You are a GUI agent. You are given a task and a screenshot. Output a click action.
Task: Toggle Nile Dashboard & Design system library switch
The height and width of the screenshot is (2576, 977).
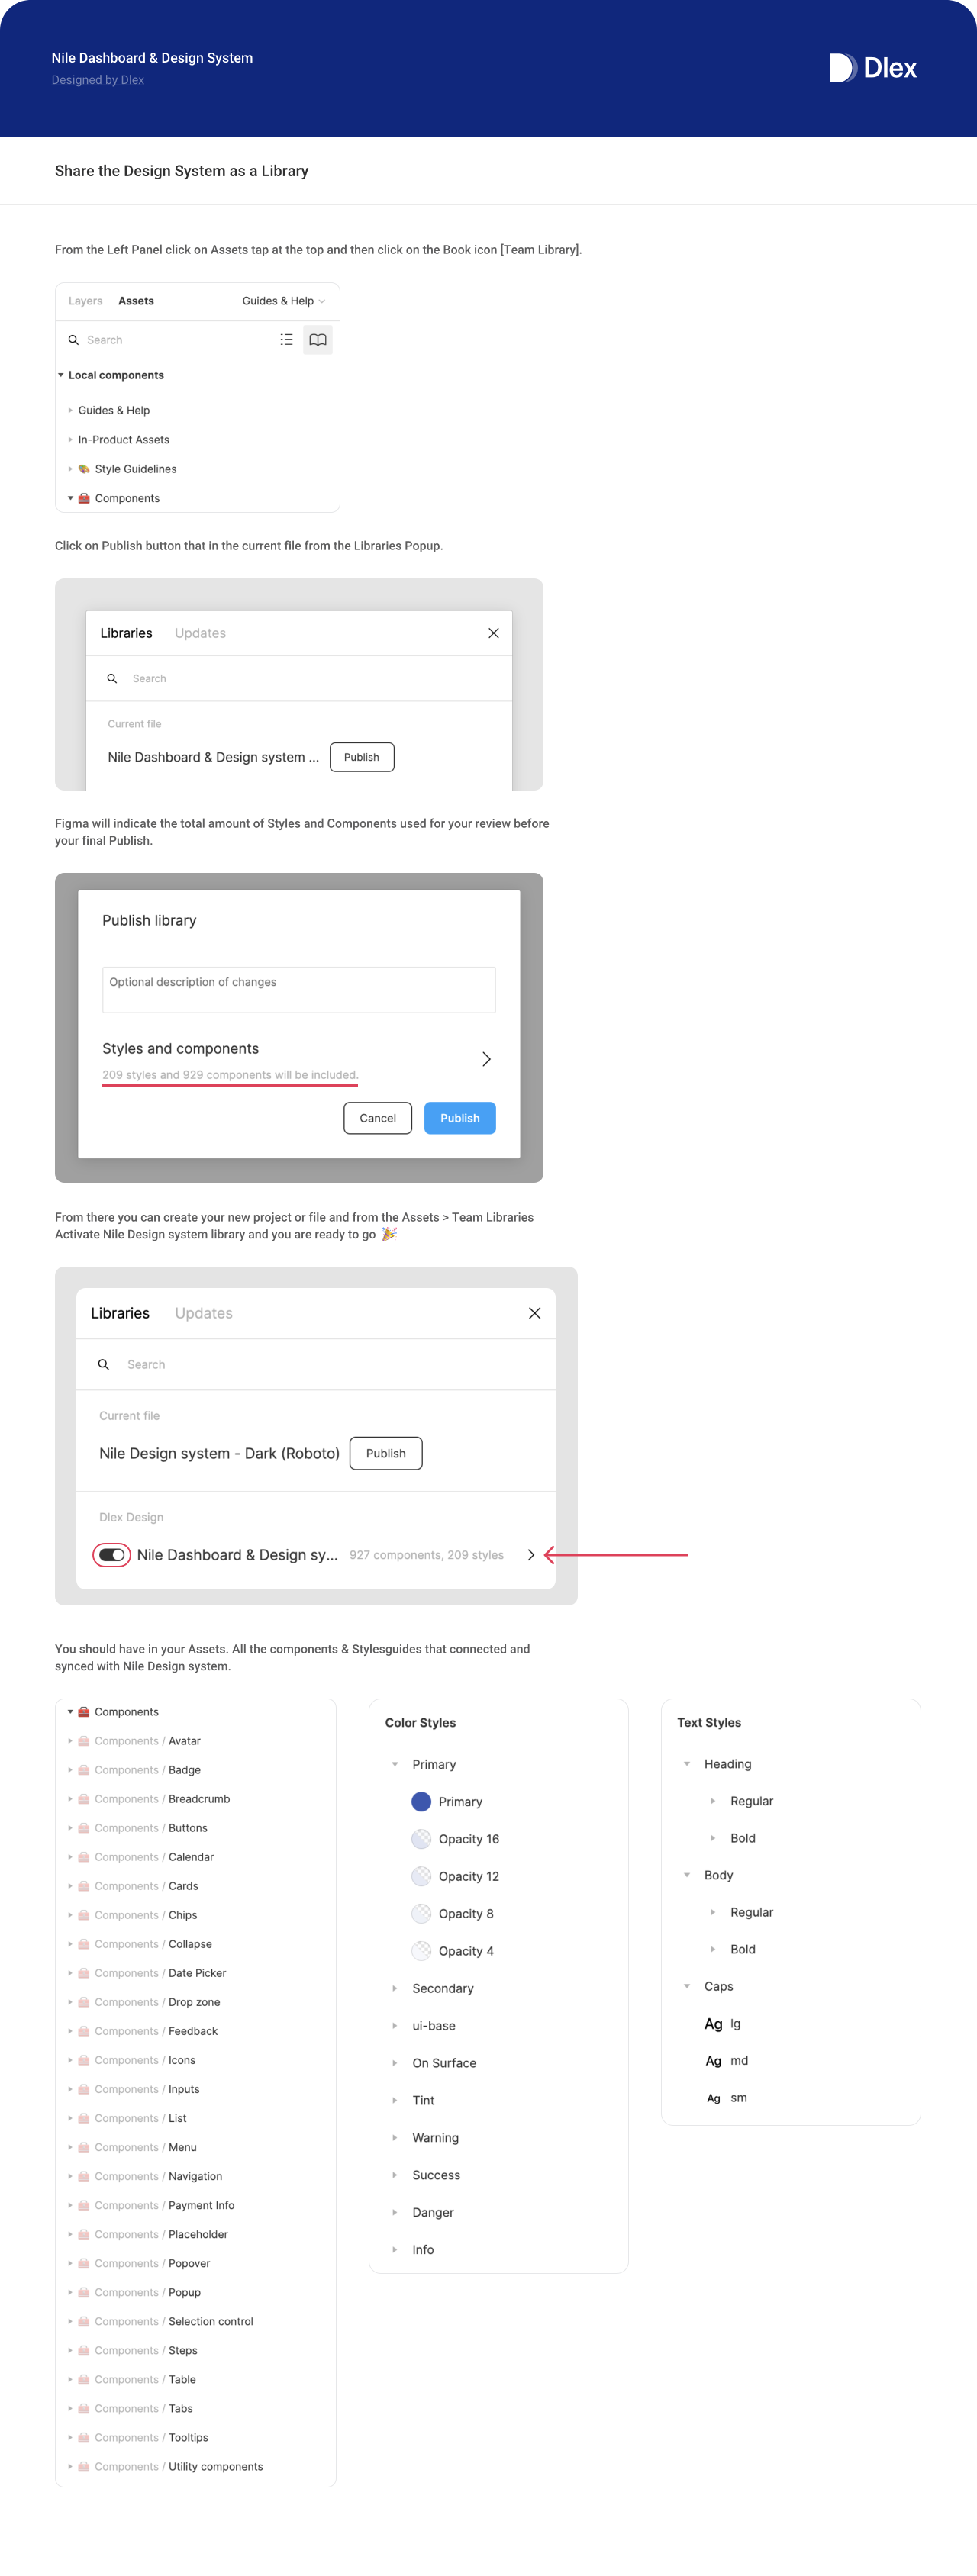[112, 1554]
